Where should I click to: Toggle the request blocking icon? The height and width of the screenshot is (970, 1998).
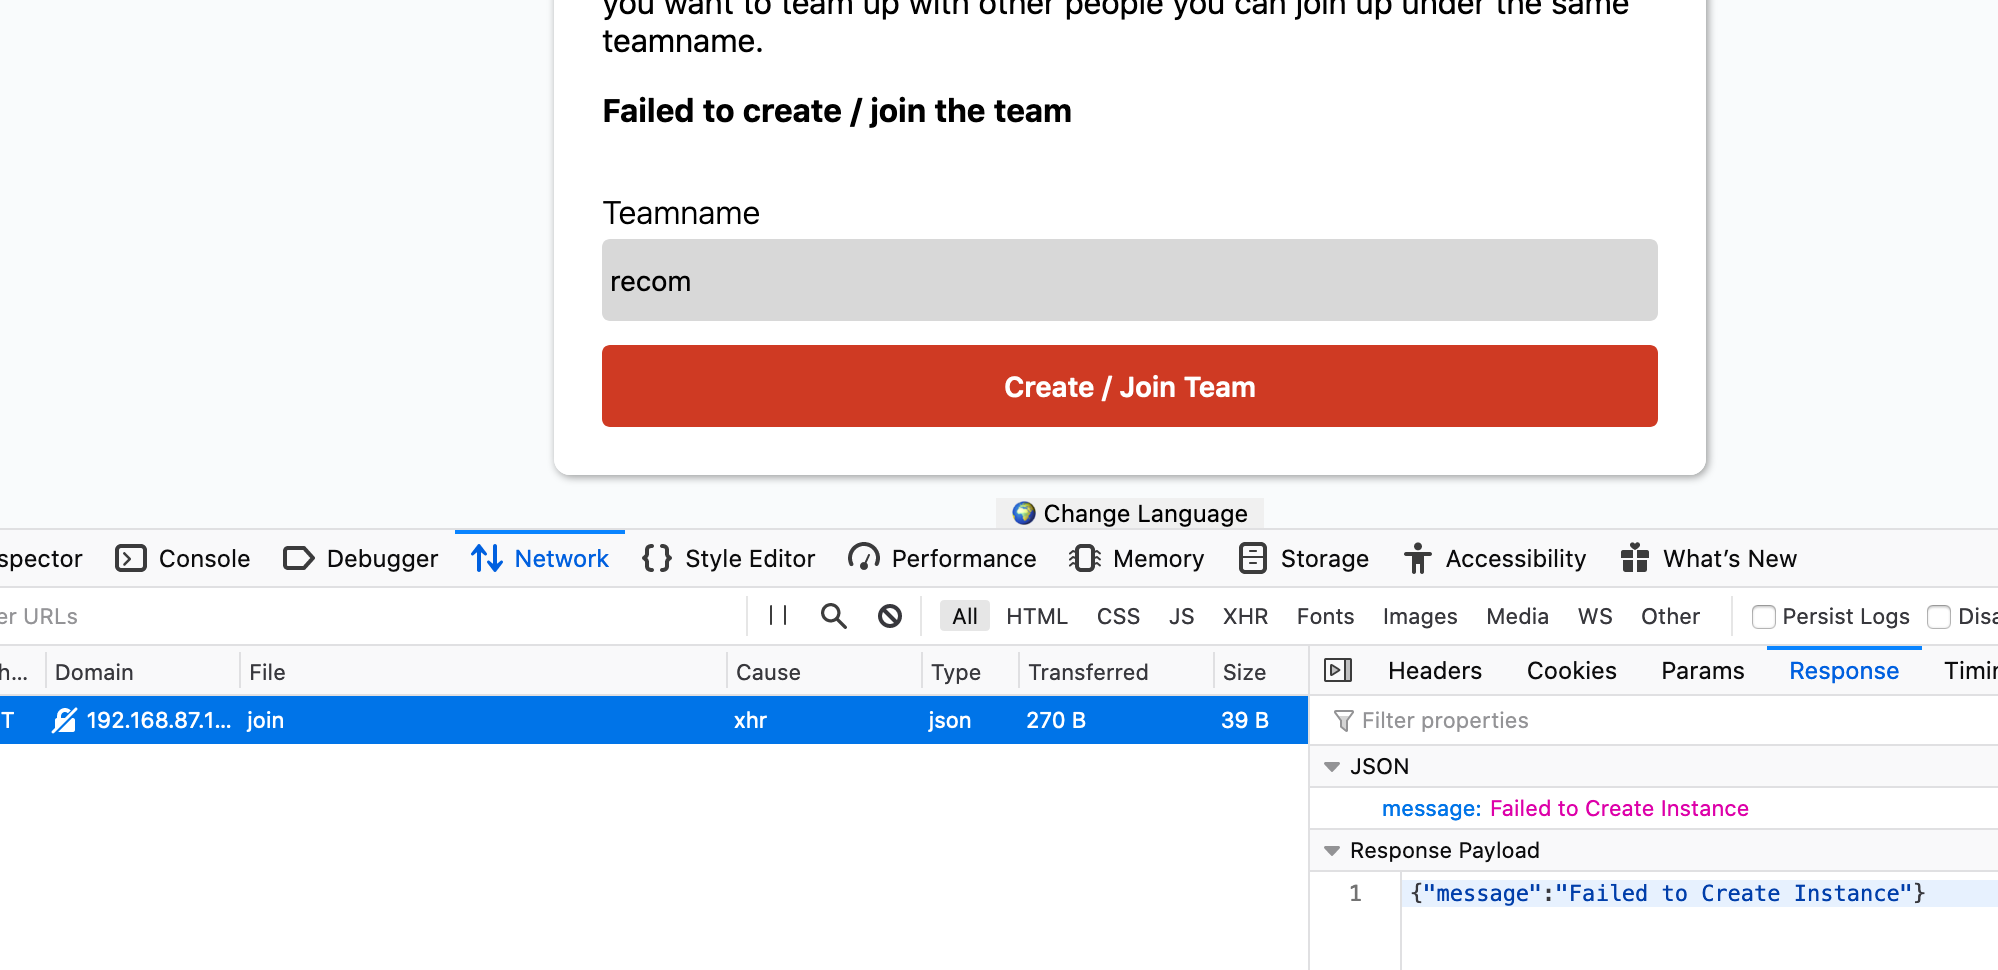[x=889, y=616]
